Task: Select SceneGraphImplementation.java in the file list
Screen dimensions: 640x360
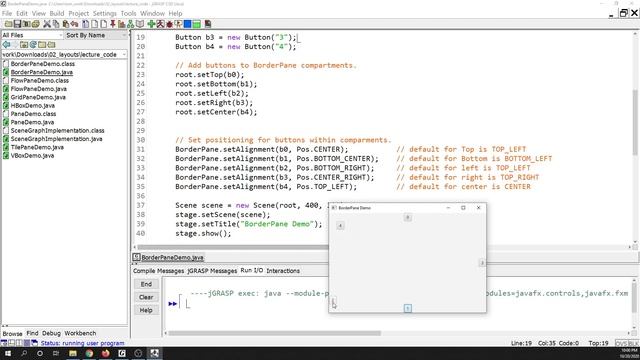Action: tap(56, 139)
